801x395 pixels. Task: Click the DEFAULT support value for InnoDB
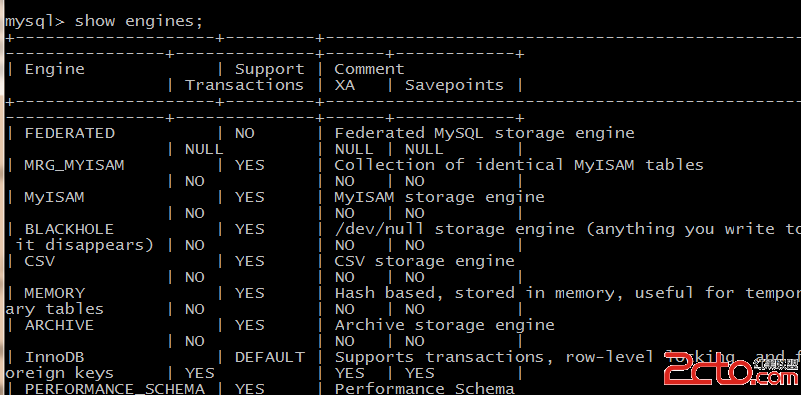tap(269, 357)
